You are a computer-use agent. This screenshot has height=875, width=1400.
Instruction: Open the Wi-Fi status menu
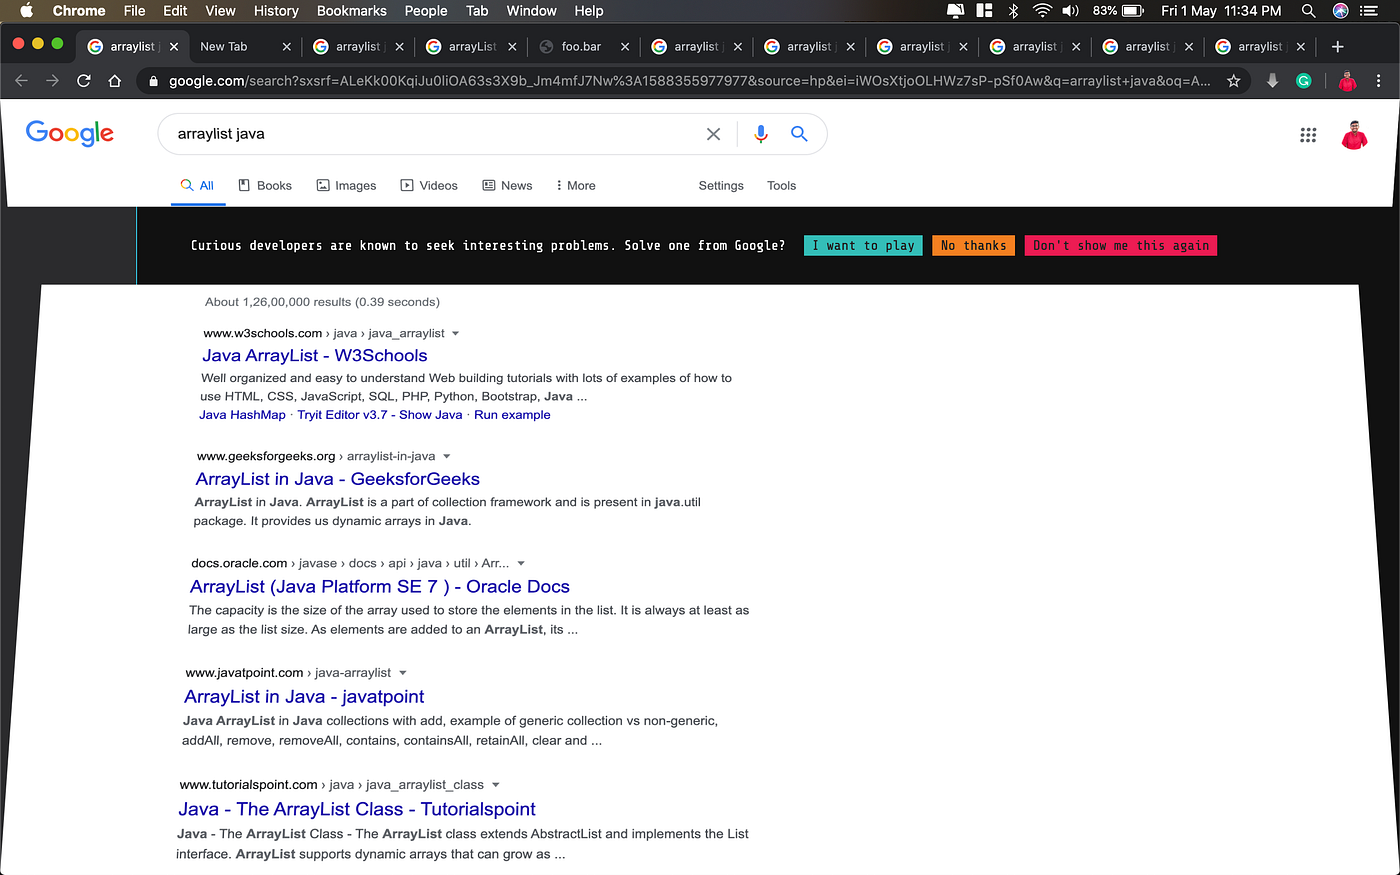pos(1042,10)
